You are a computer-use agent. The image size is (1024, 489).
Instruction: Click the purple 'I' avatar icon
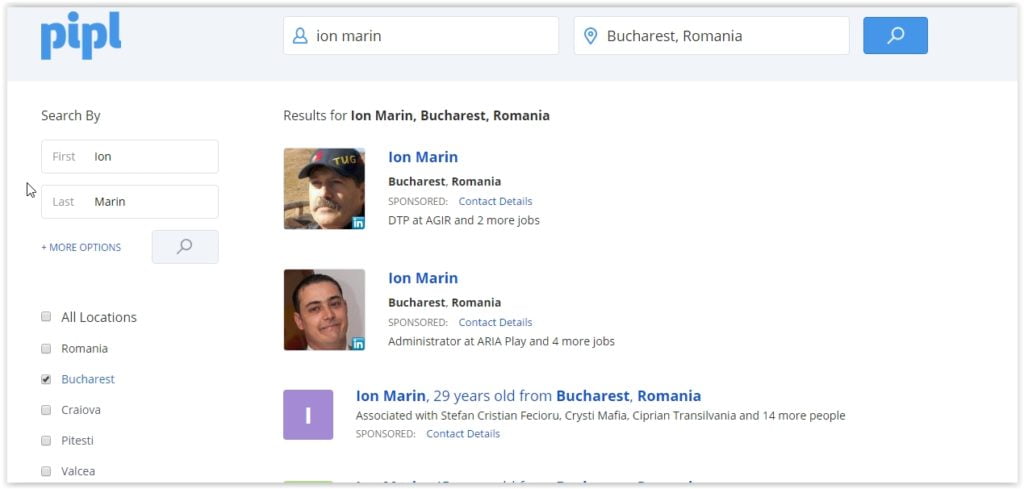[307, 415]
